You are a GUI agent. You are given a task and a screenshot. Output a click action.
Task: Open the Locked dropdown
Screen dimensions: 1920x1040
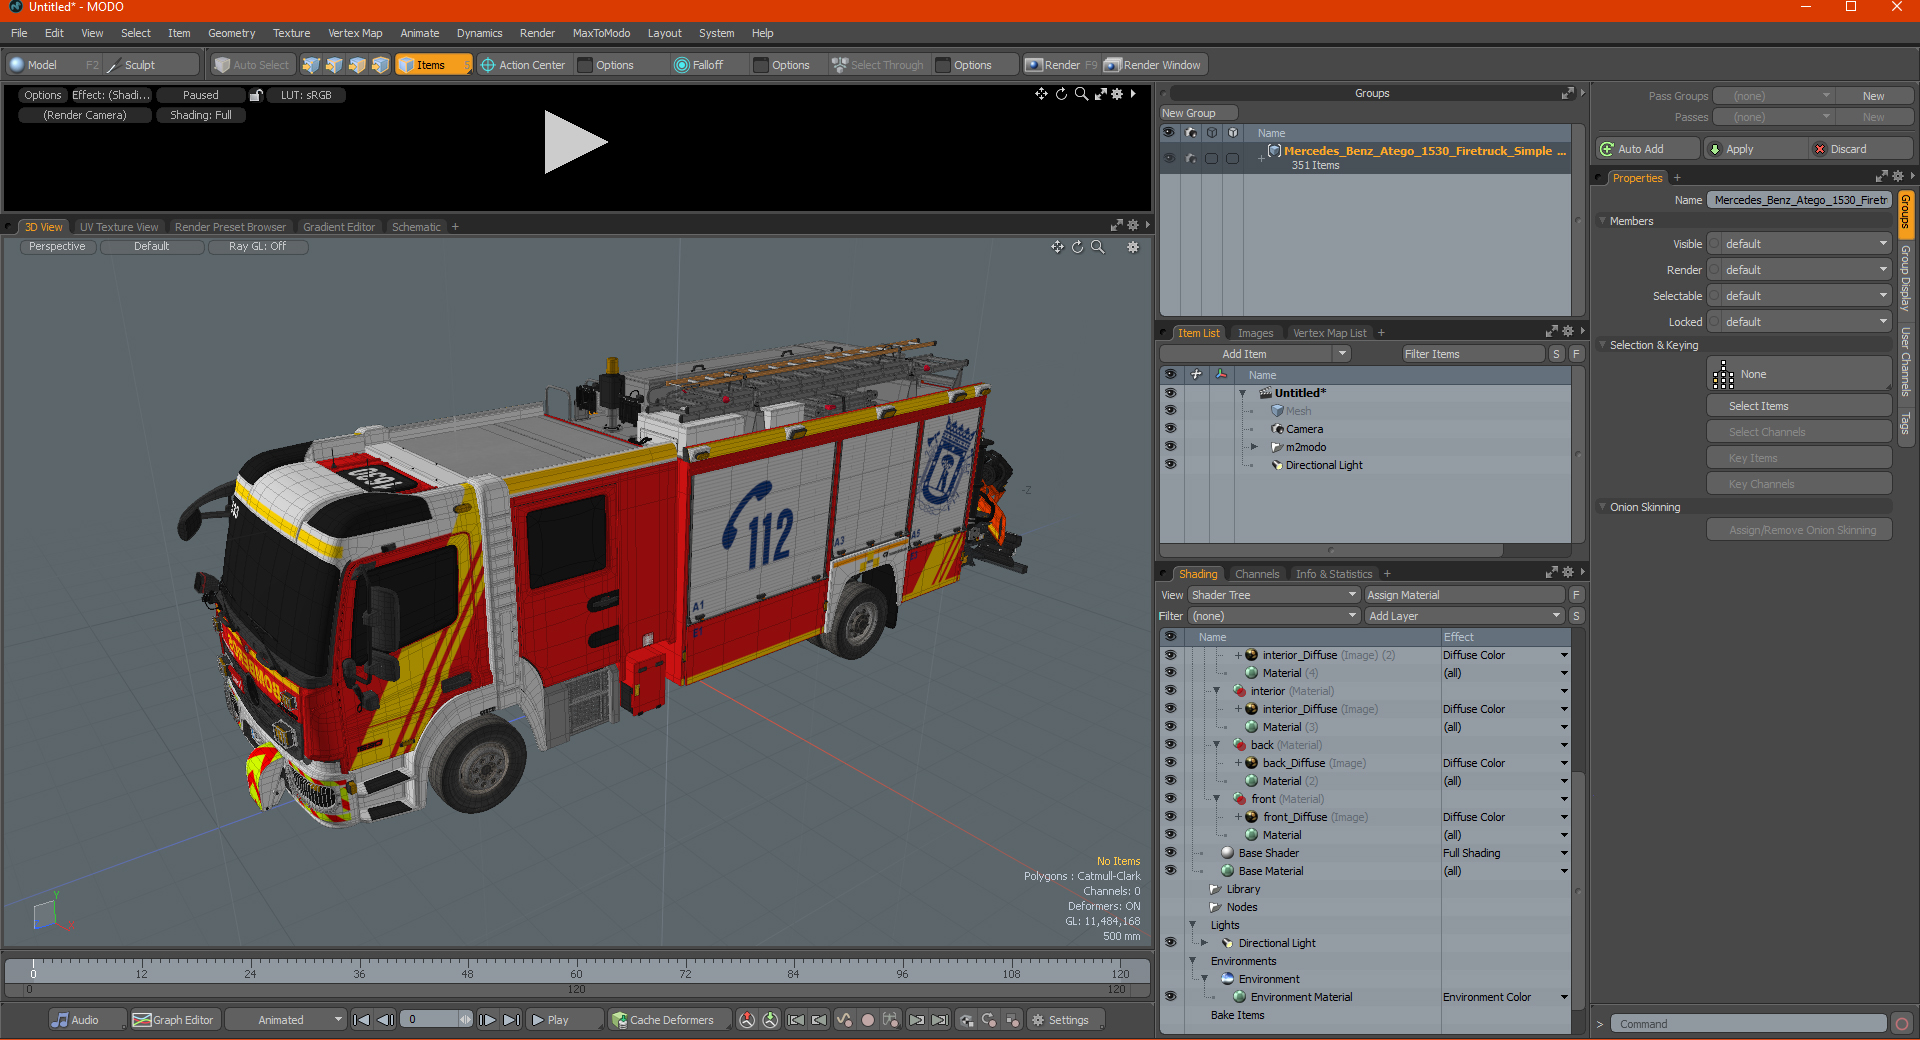(1800, 322)
